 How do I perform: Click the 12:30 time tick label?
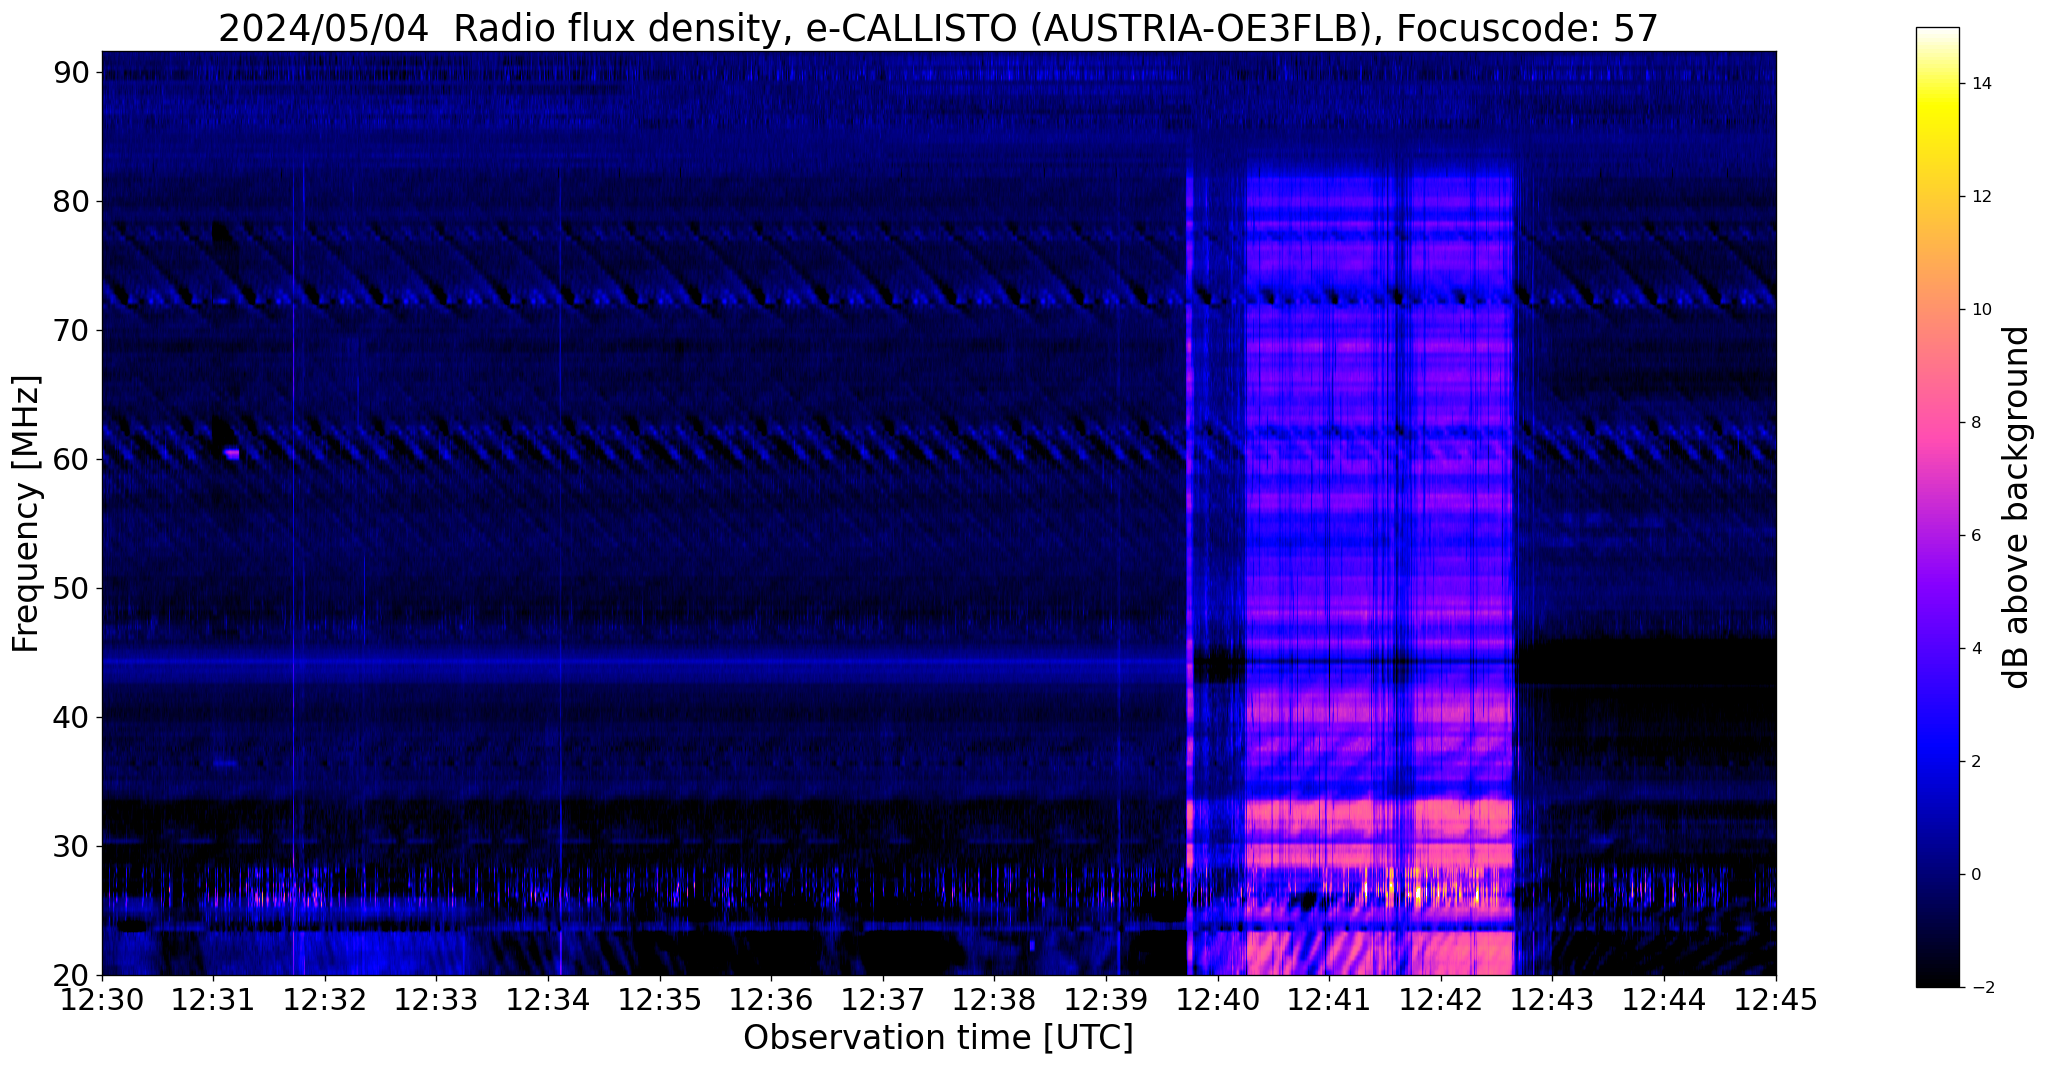point(102,999)
